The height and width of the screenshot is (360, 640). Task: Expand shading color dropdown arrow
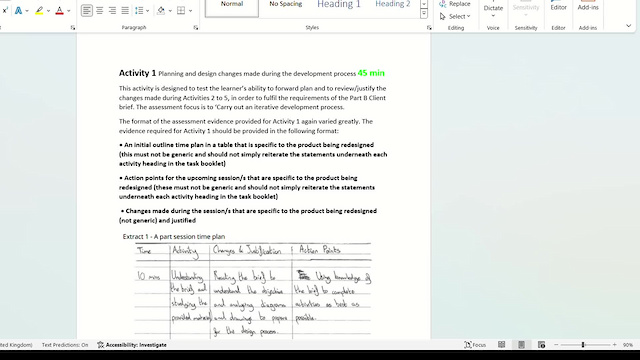(170, 11)
